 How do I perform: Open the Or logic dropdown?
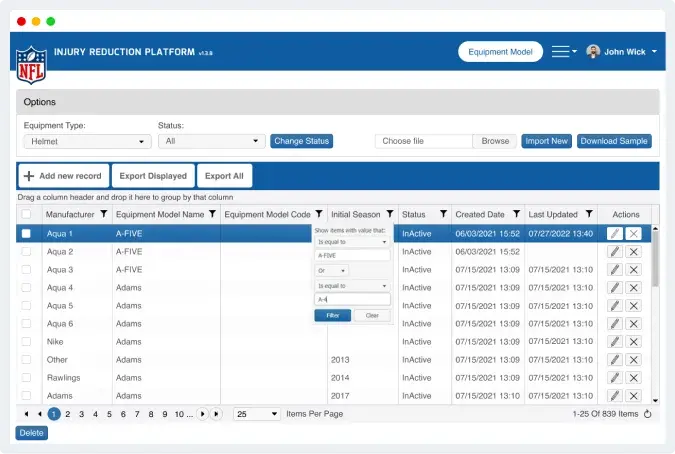pyautogui.click(x=331, y=271)
